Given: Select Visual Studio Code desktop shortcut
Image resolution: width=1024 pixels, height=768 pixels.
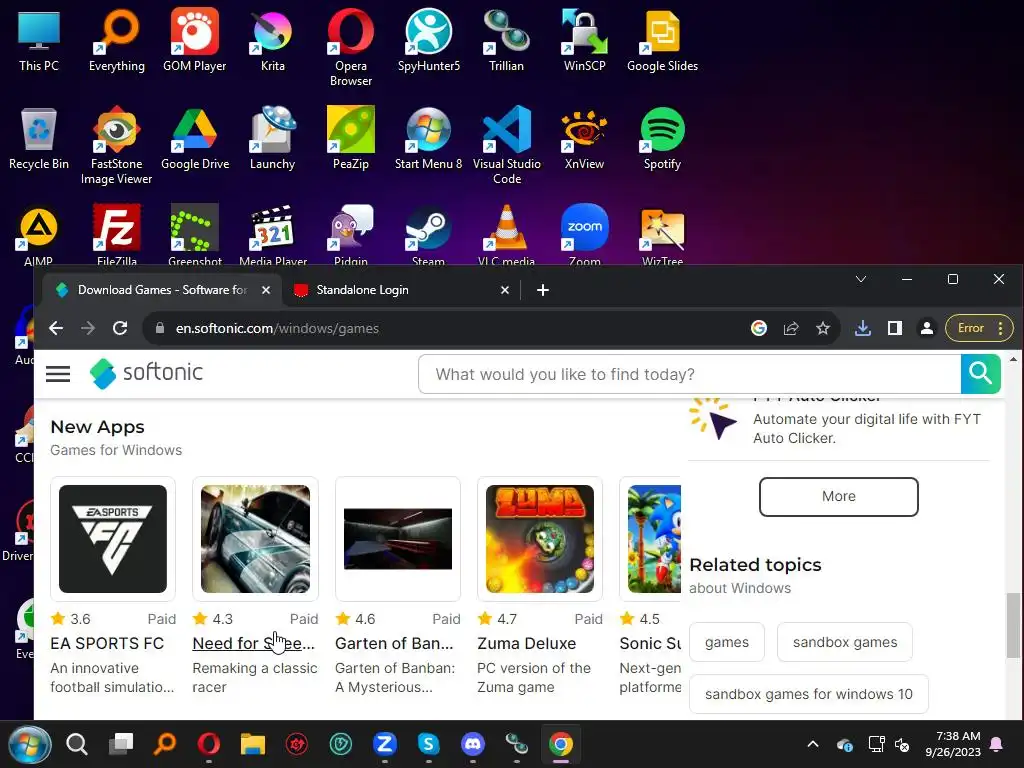Looking at the screenshot, I should click(x=507, y=146).
